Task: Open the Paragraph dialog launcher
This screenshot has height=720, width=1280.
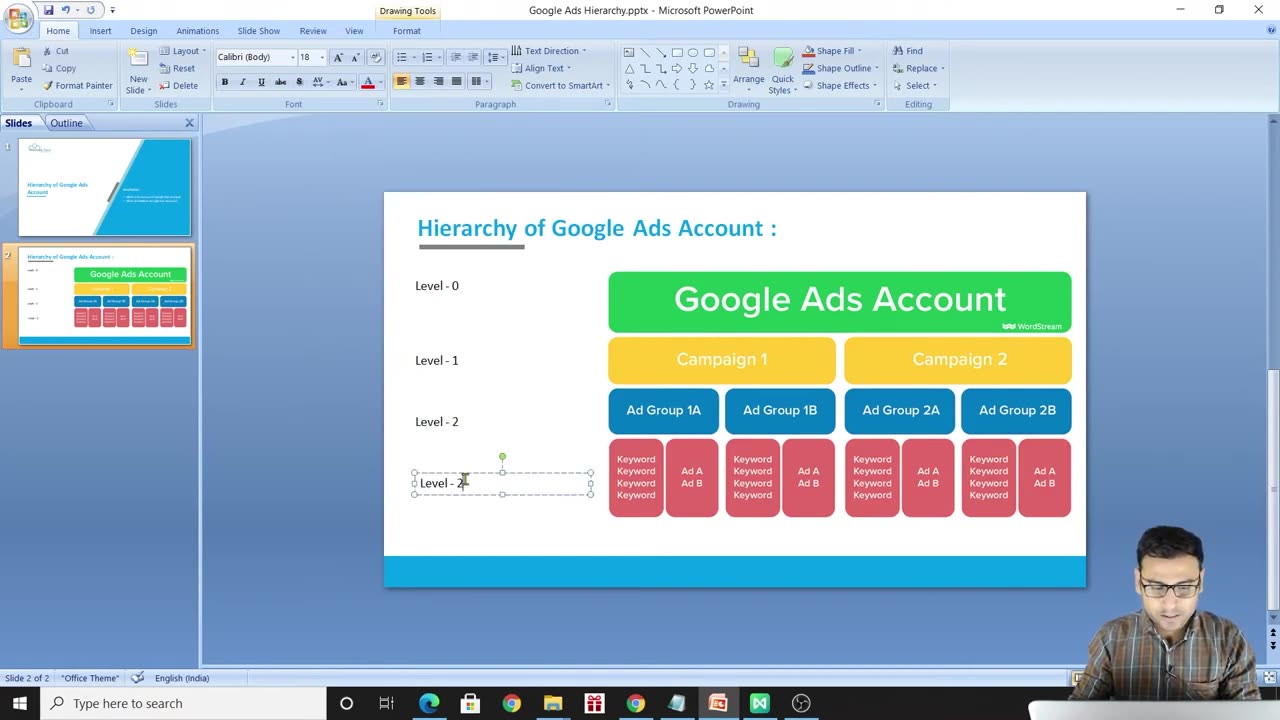Action: click(x=607, y=104)
